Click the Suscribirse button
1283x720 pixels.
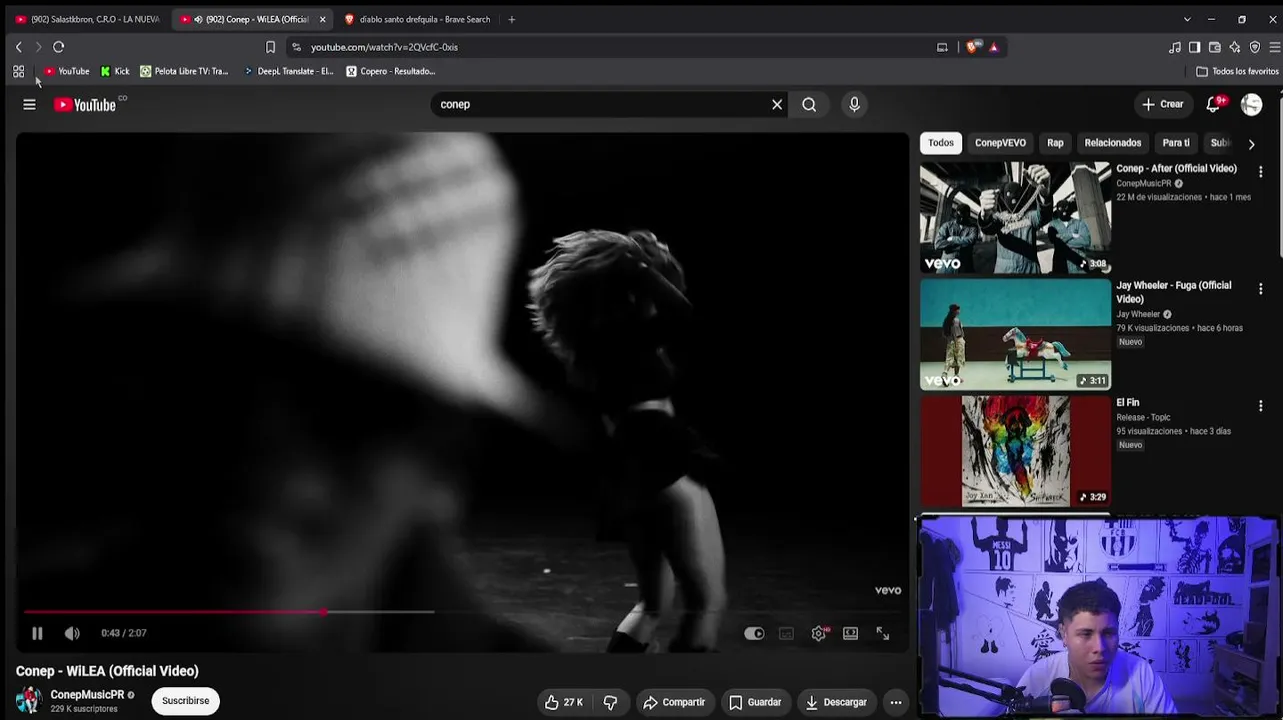pos(186,701)
